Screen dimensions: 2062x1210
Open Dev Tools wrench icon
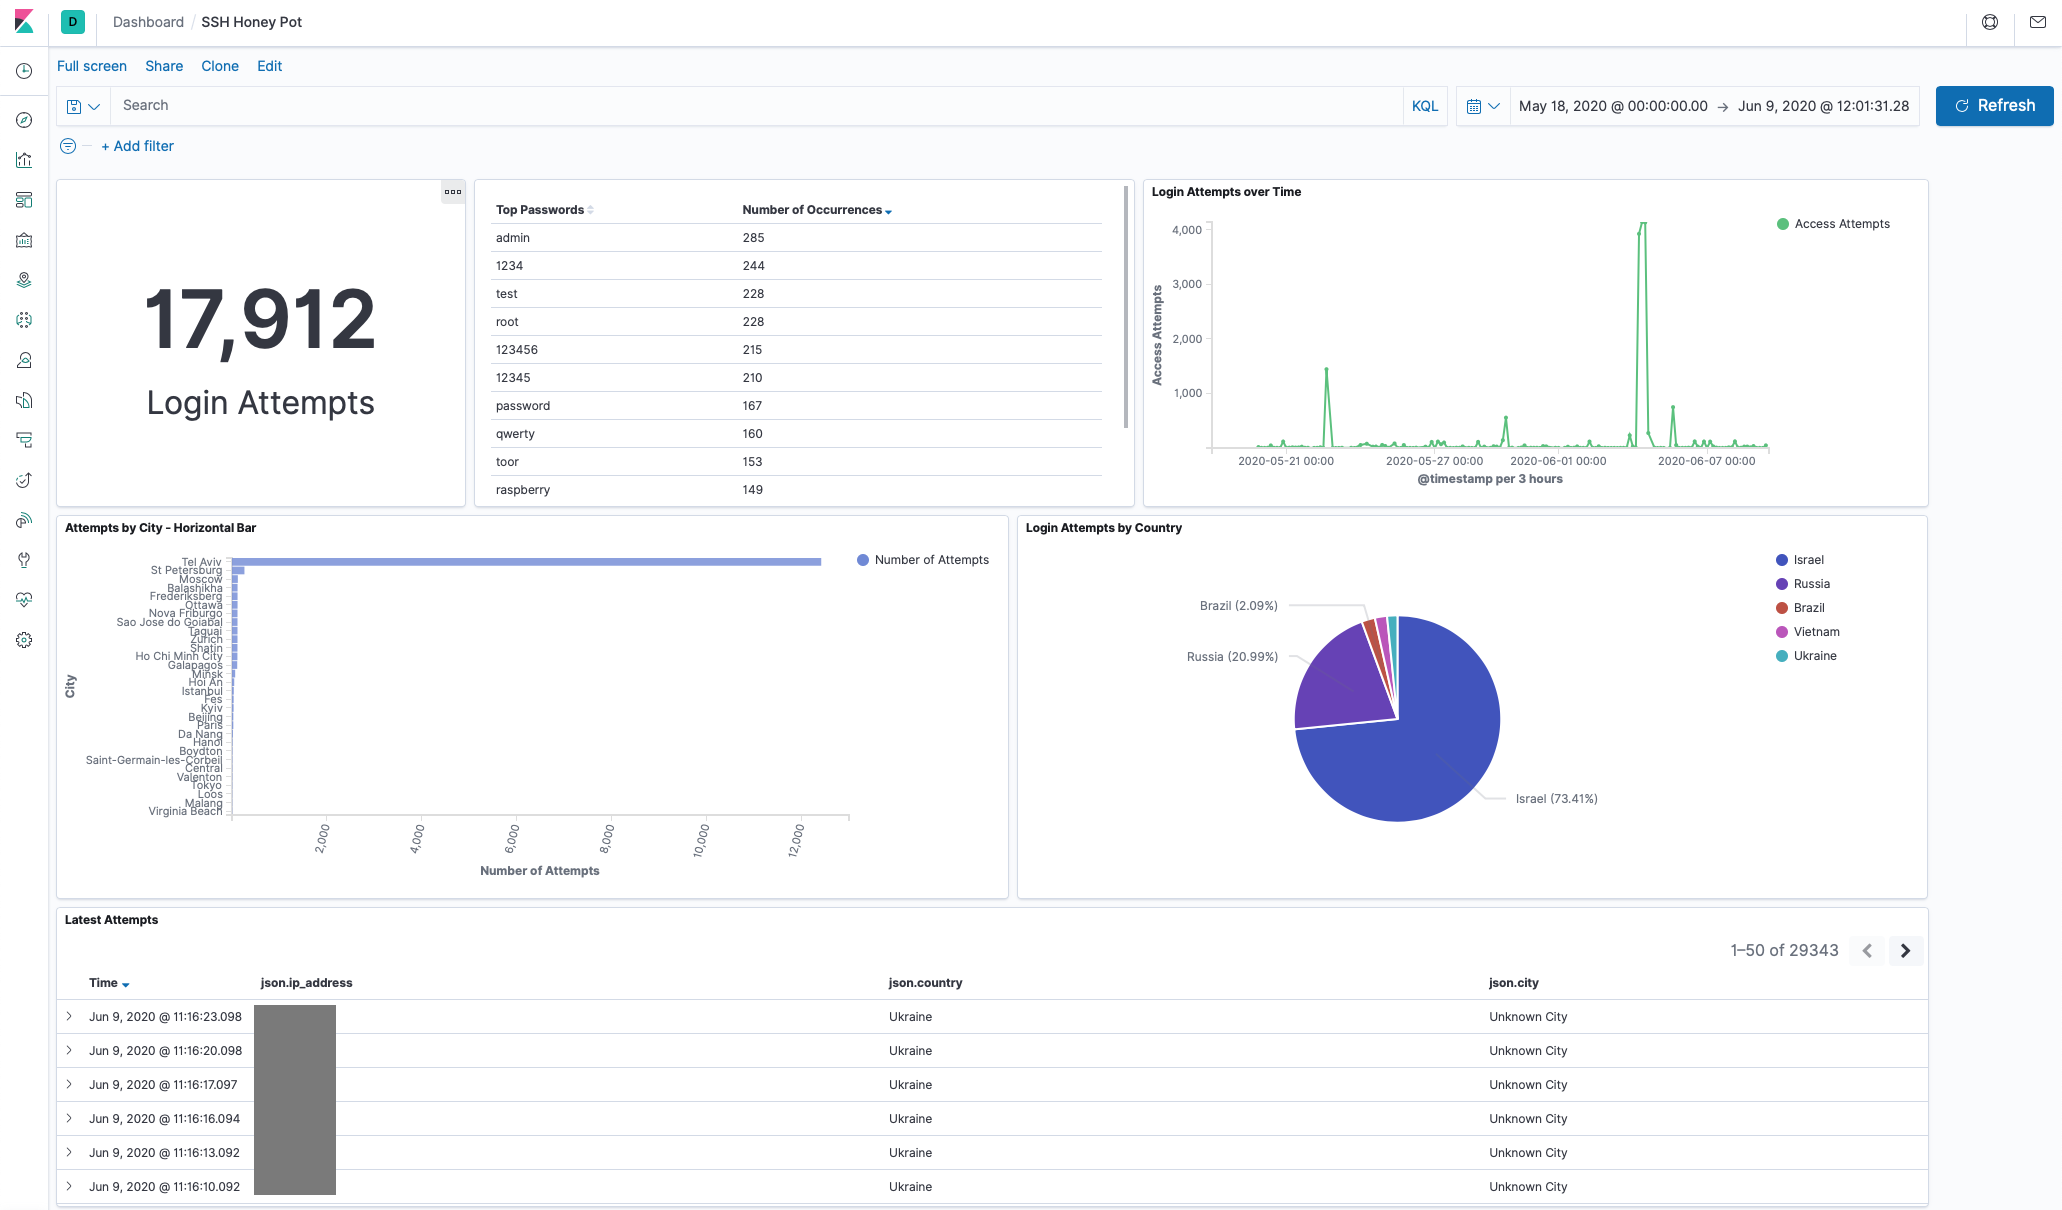[x=24, y=560]
